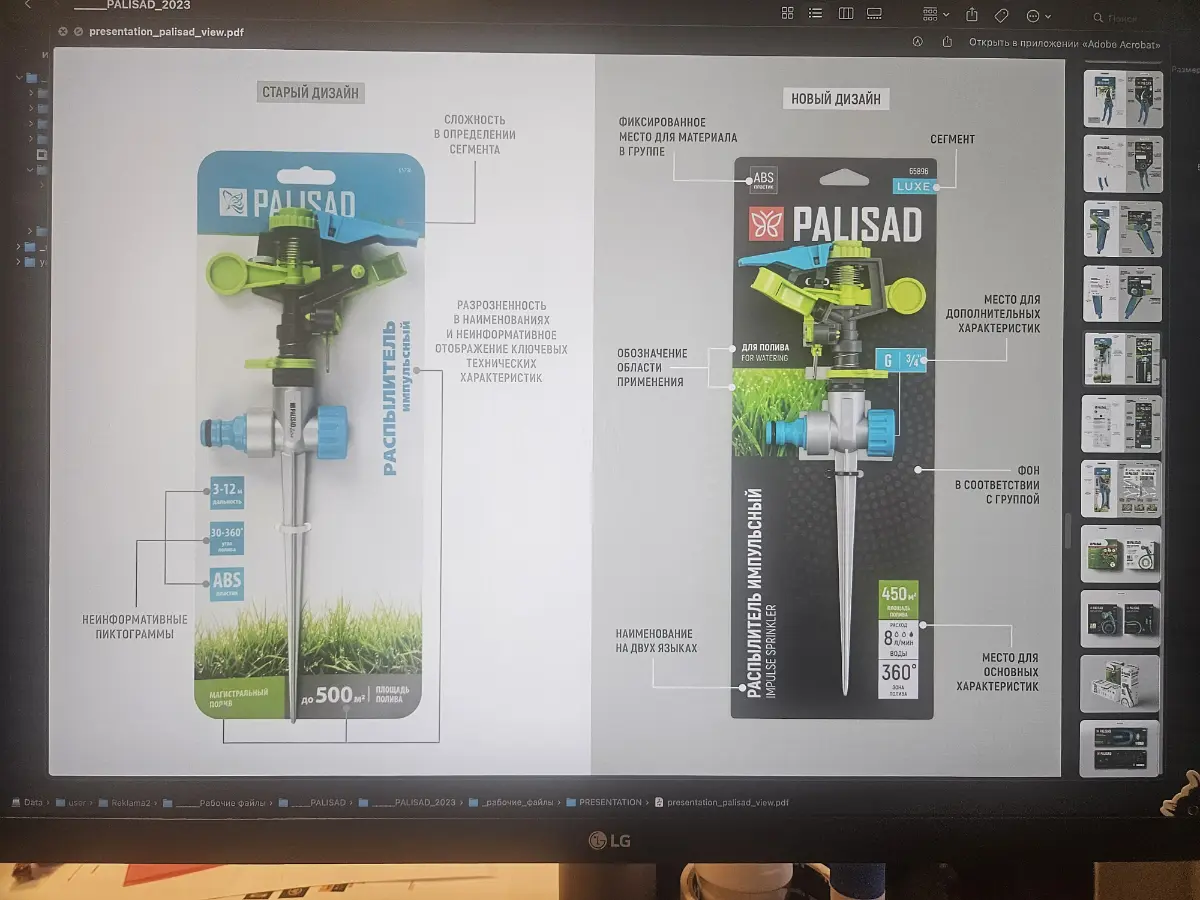Select the first page thumbnail in sidebar

1122,98
